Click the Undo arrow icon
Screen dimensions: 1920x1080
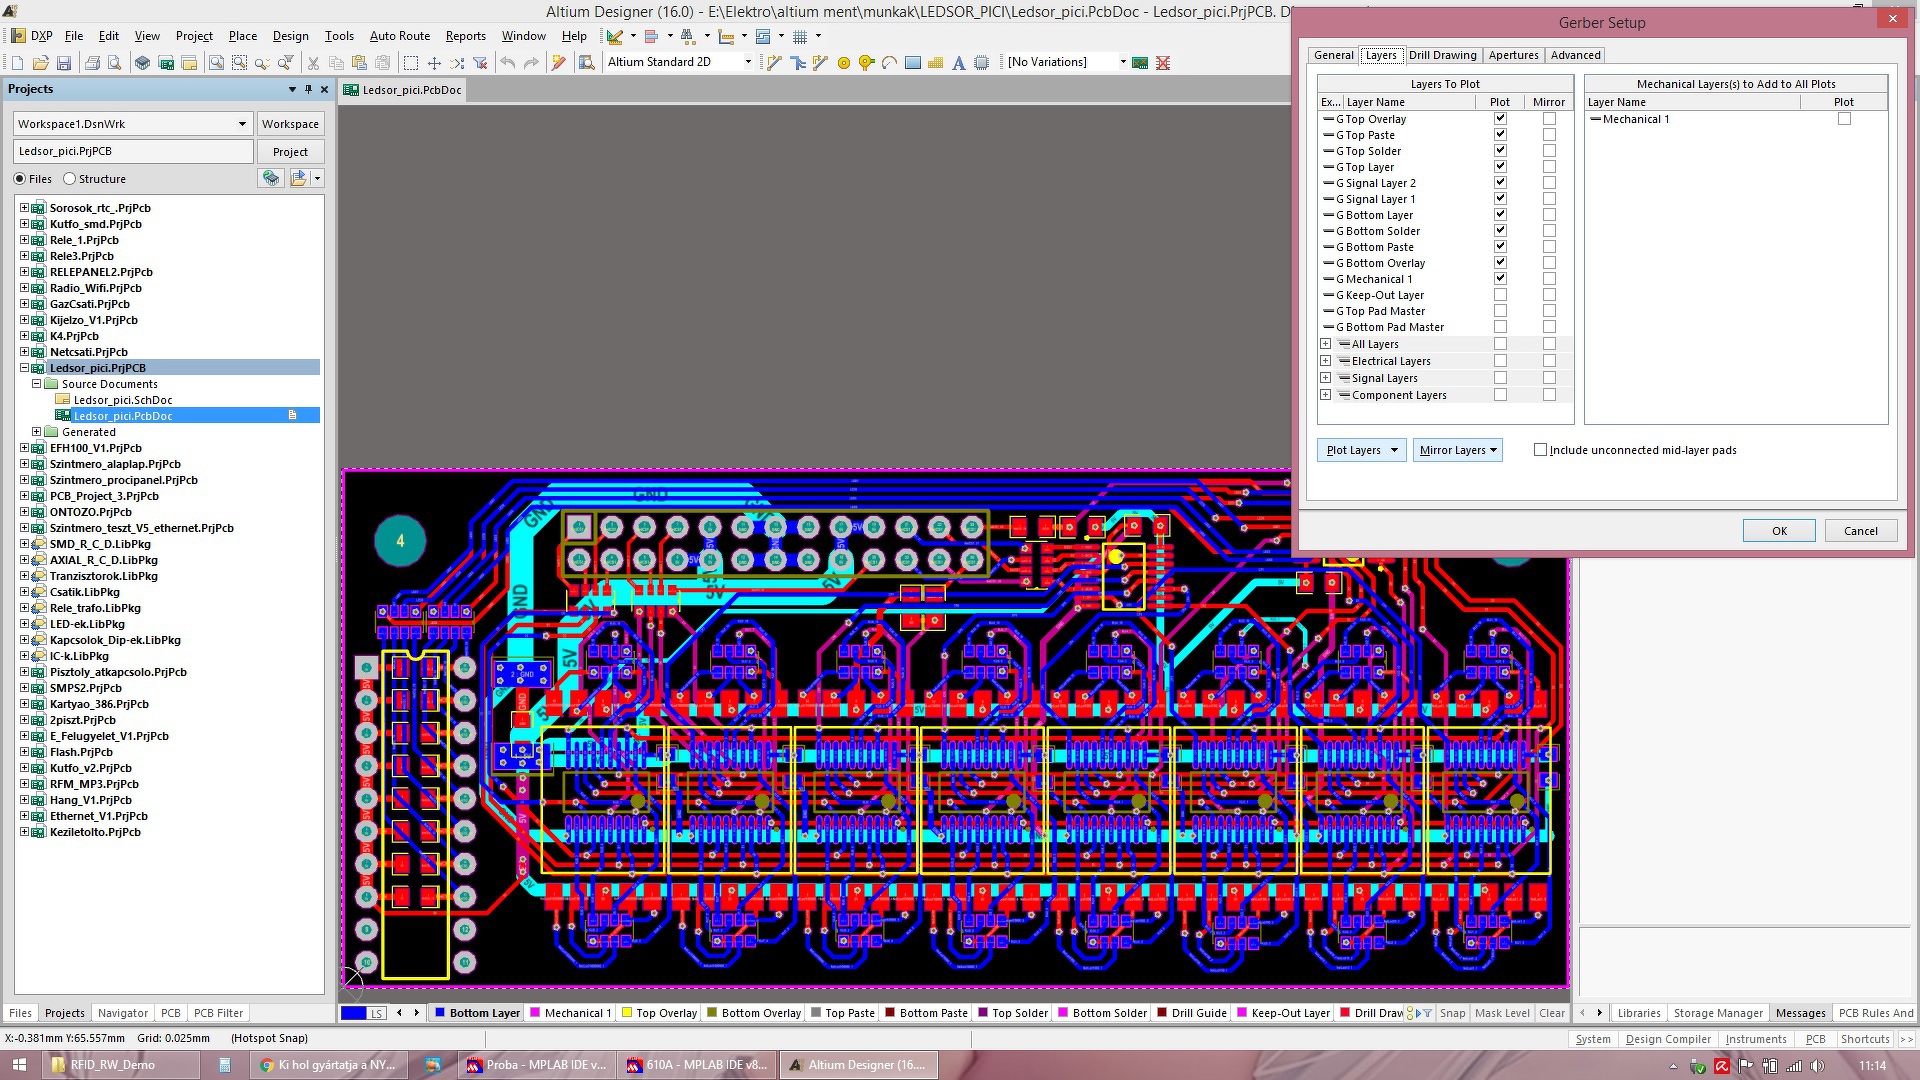point(508,63)
